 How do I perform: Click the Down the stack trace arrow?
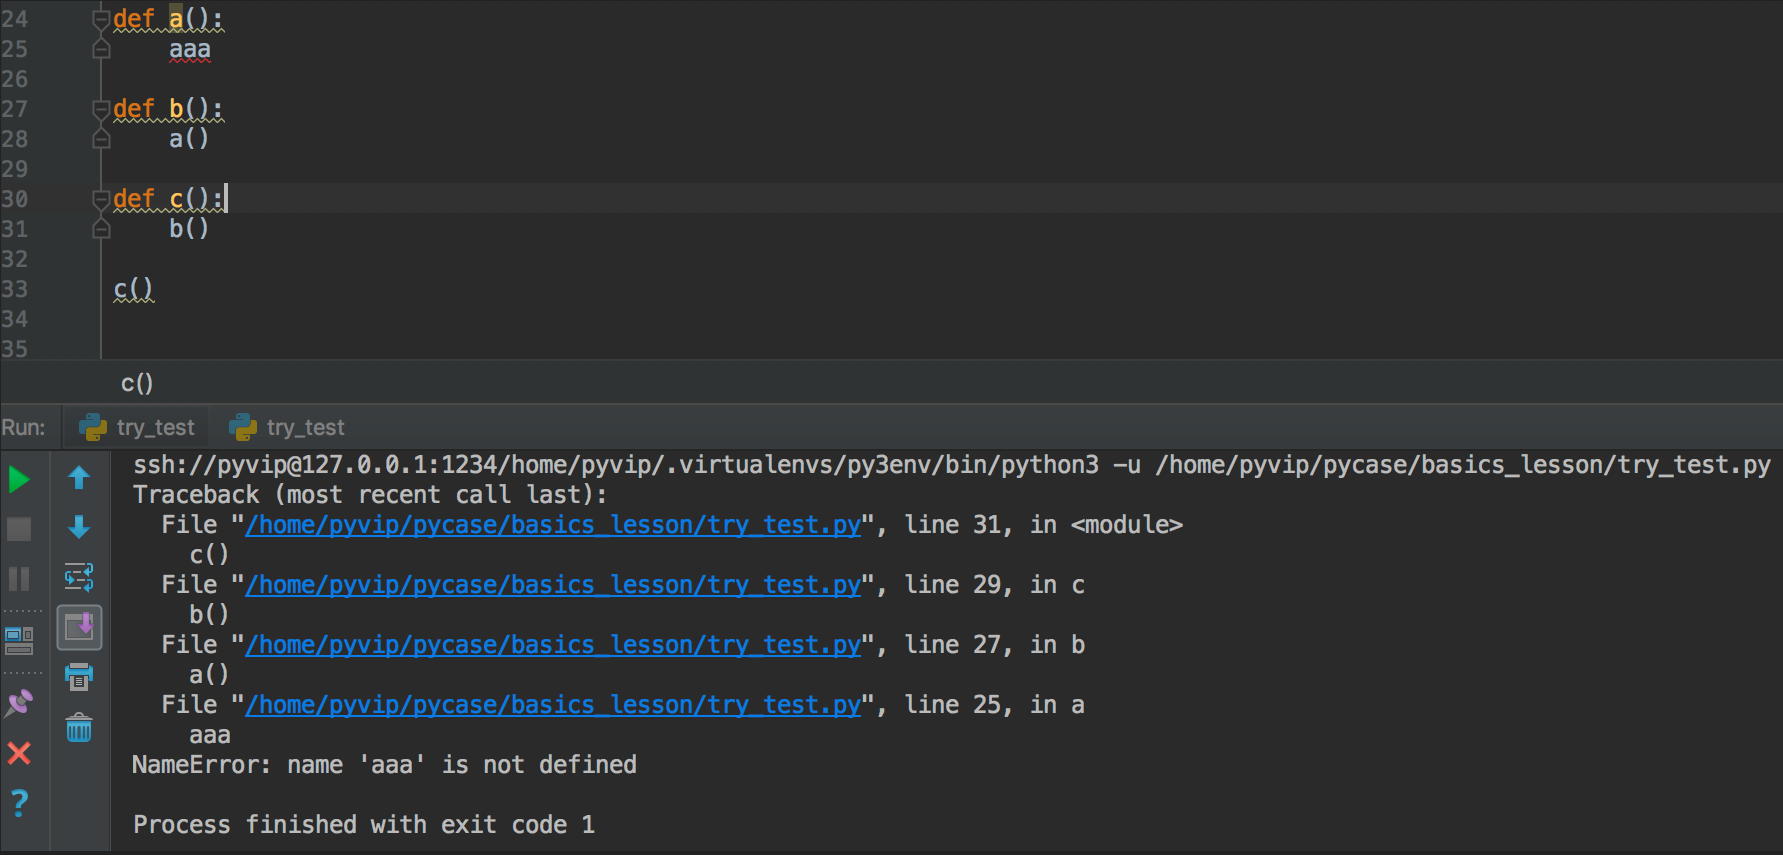(x=79, y=527)
